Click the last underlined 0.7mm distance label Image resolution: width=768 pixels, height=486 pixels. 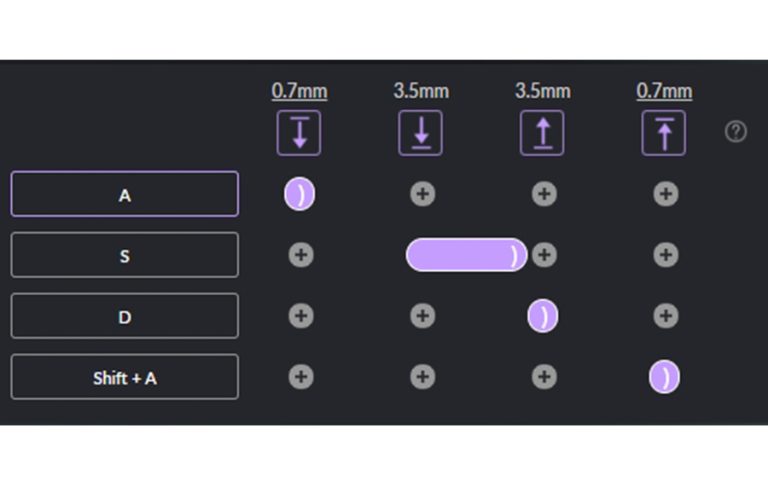pyautogui.click(x=664, y=91)
